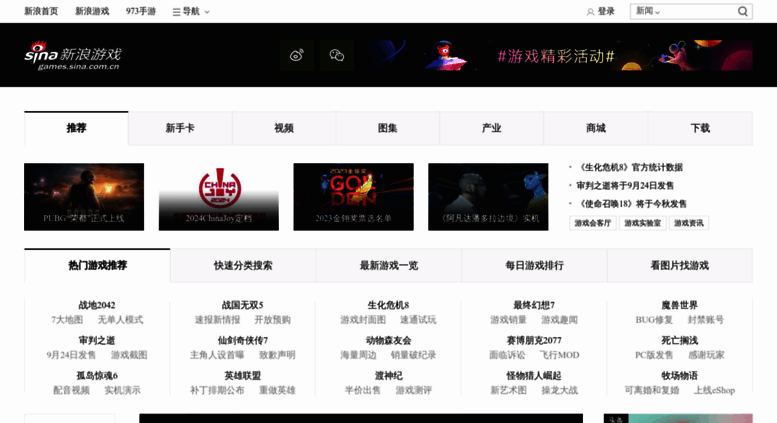This screenshot has height=423, width=777.
Task: Expand the 导航 dropdown arrow
Action: [x=207, y=12]
